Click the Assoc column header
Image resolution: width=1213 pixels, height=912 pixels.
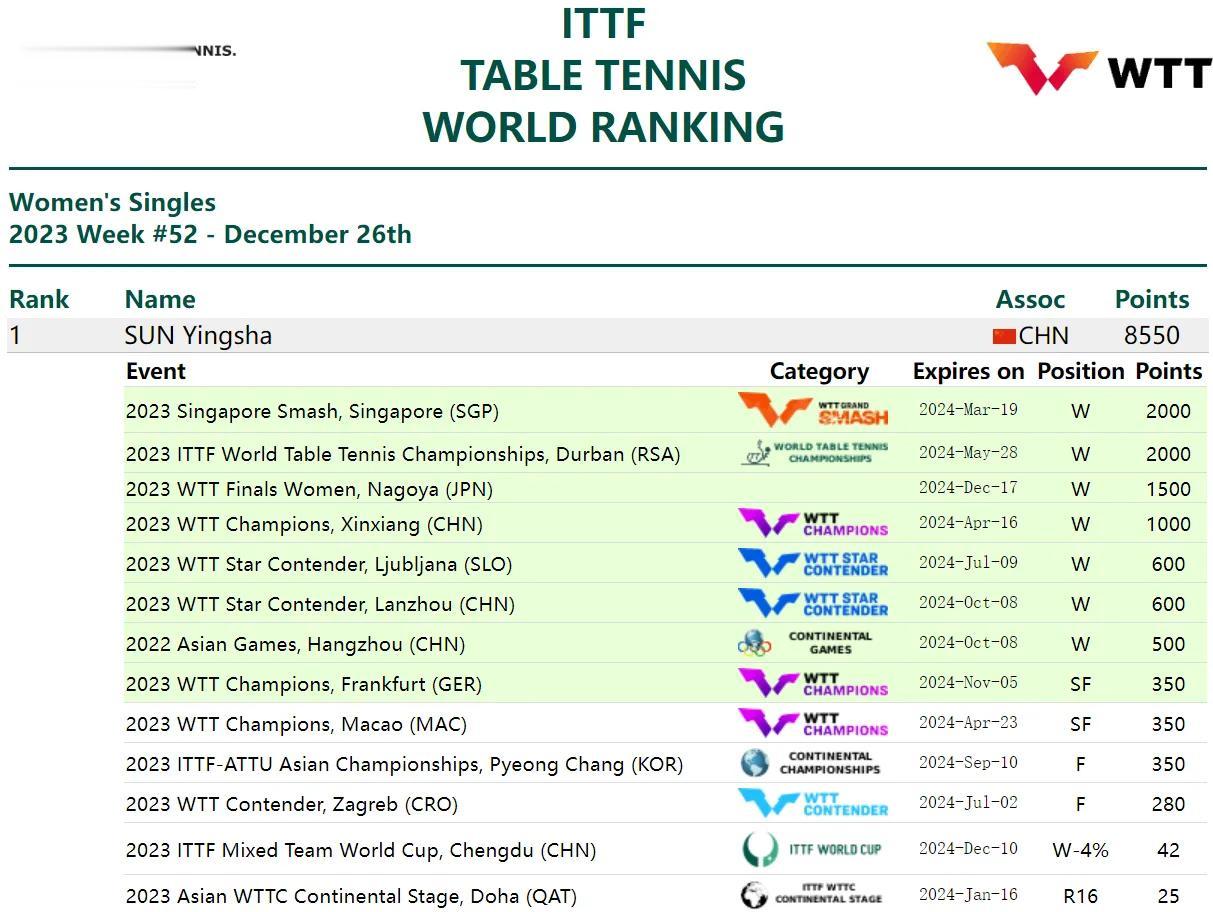tap(1030, 299)
